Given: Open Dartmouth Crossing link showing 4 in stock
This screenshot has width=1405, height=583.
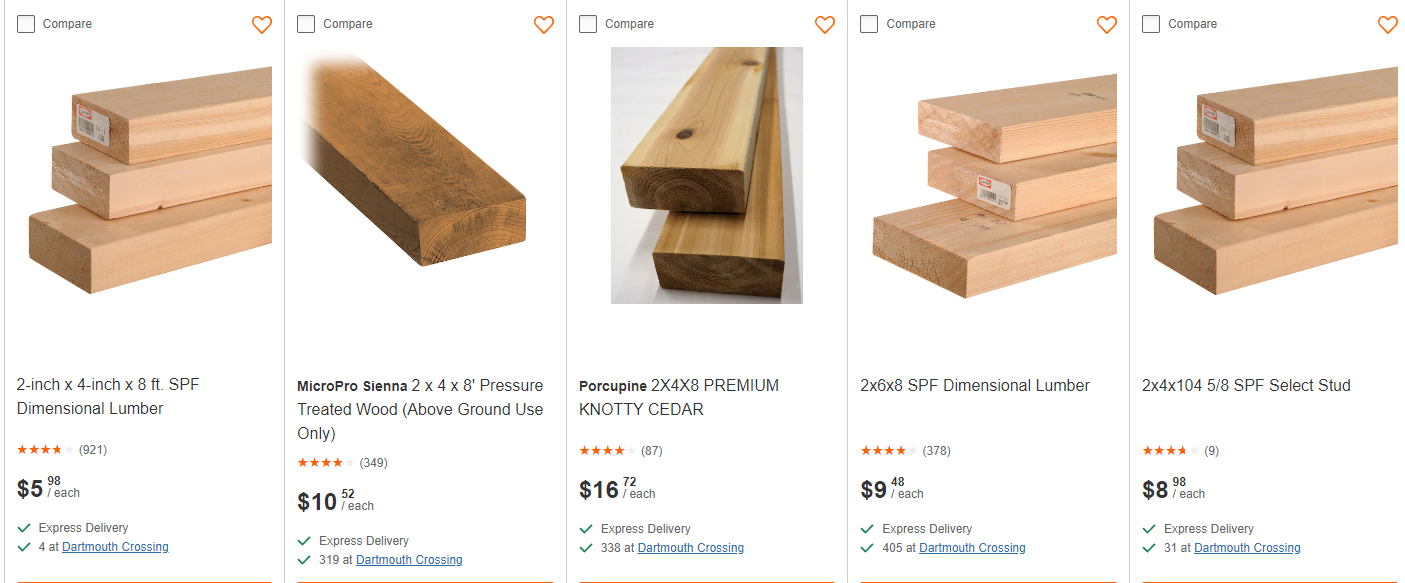Looking at the screenshot, I should (115, 547).
